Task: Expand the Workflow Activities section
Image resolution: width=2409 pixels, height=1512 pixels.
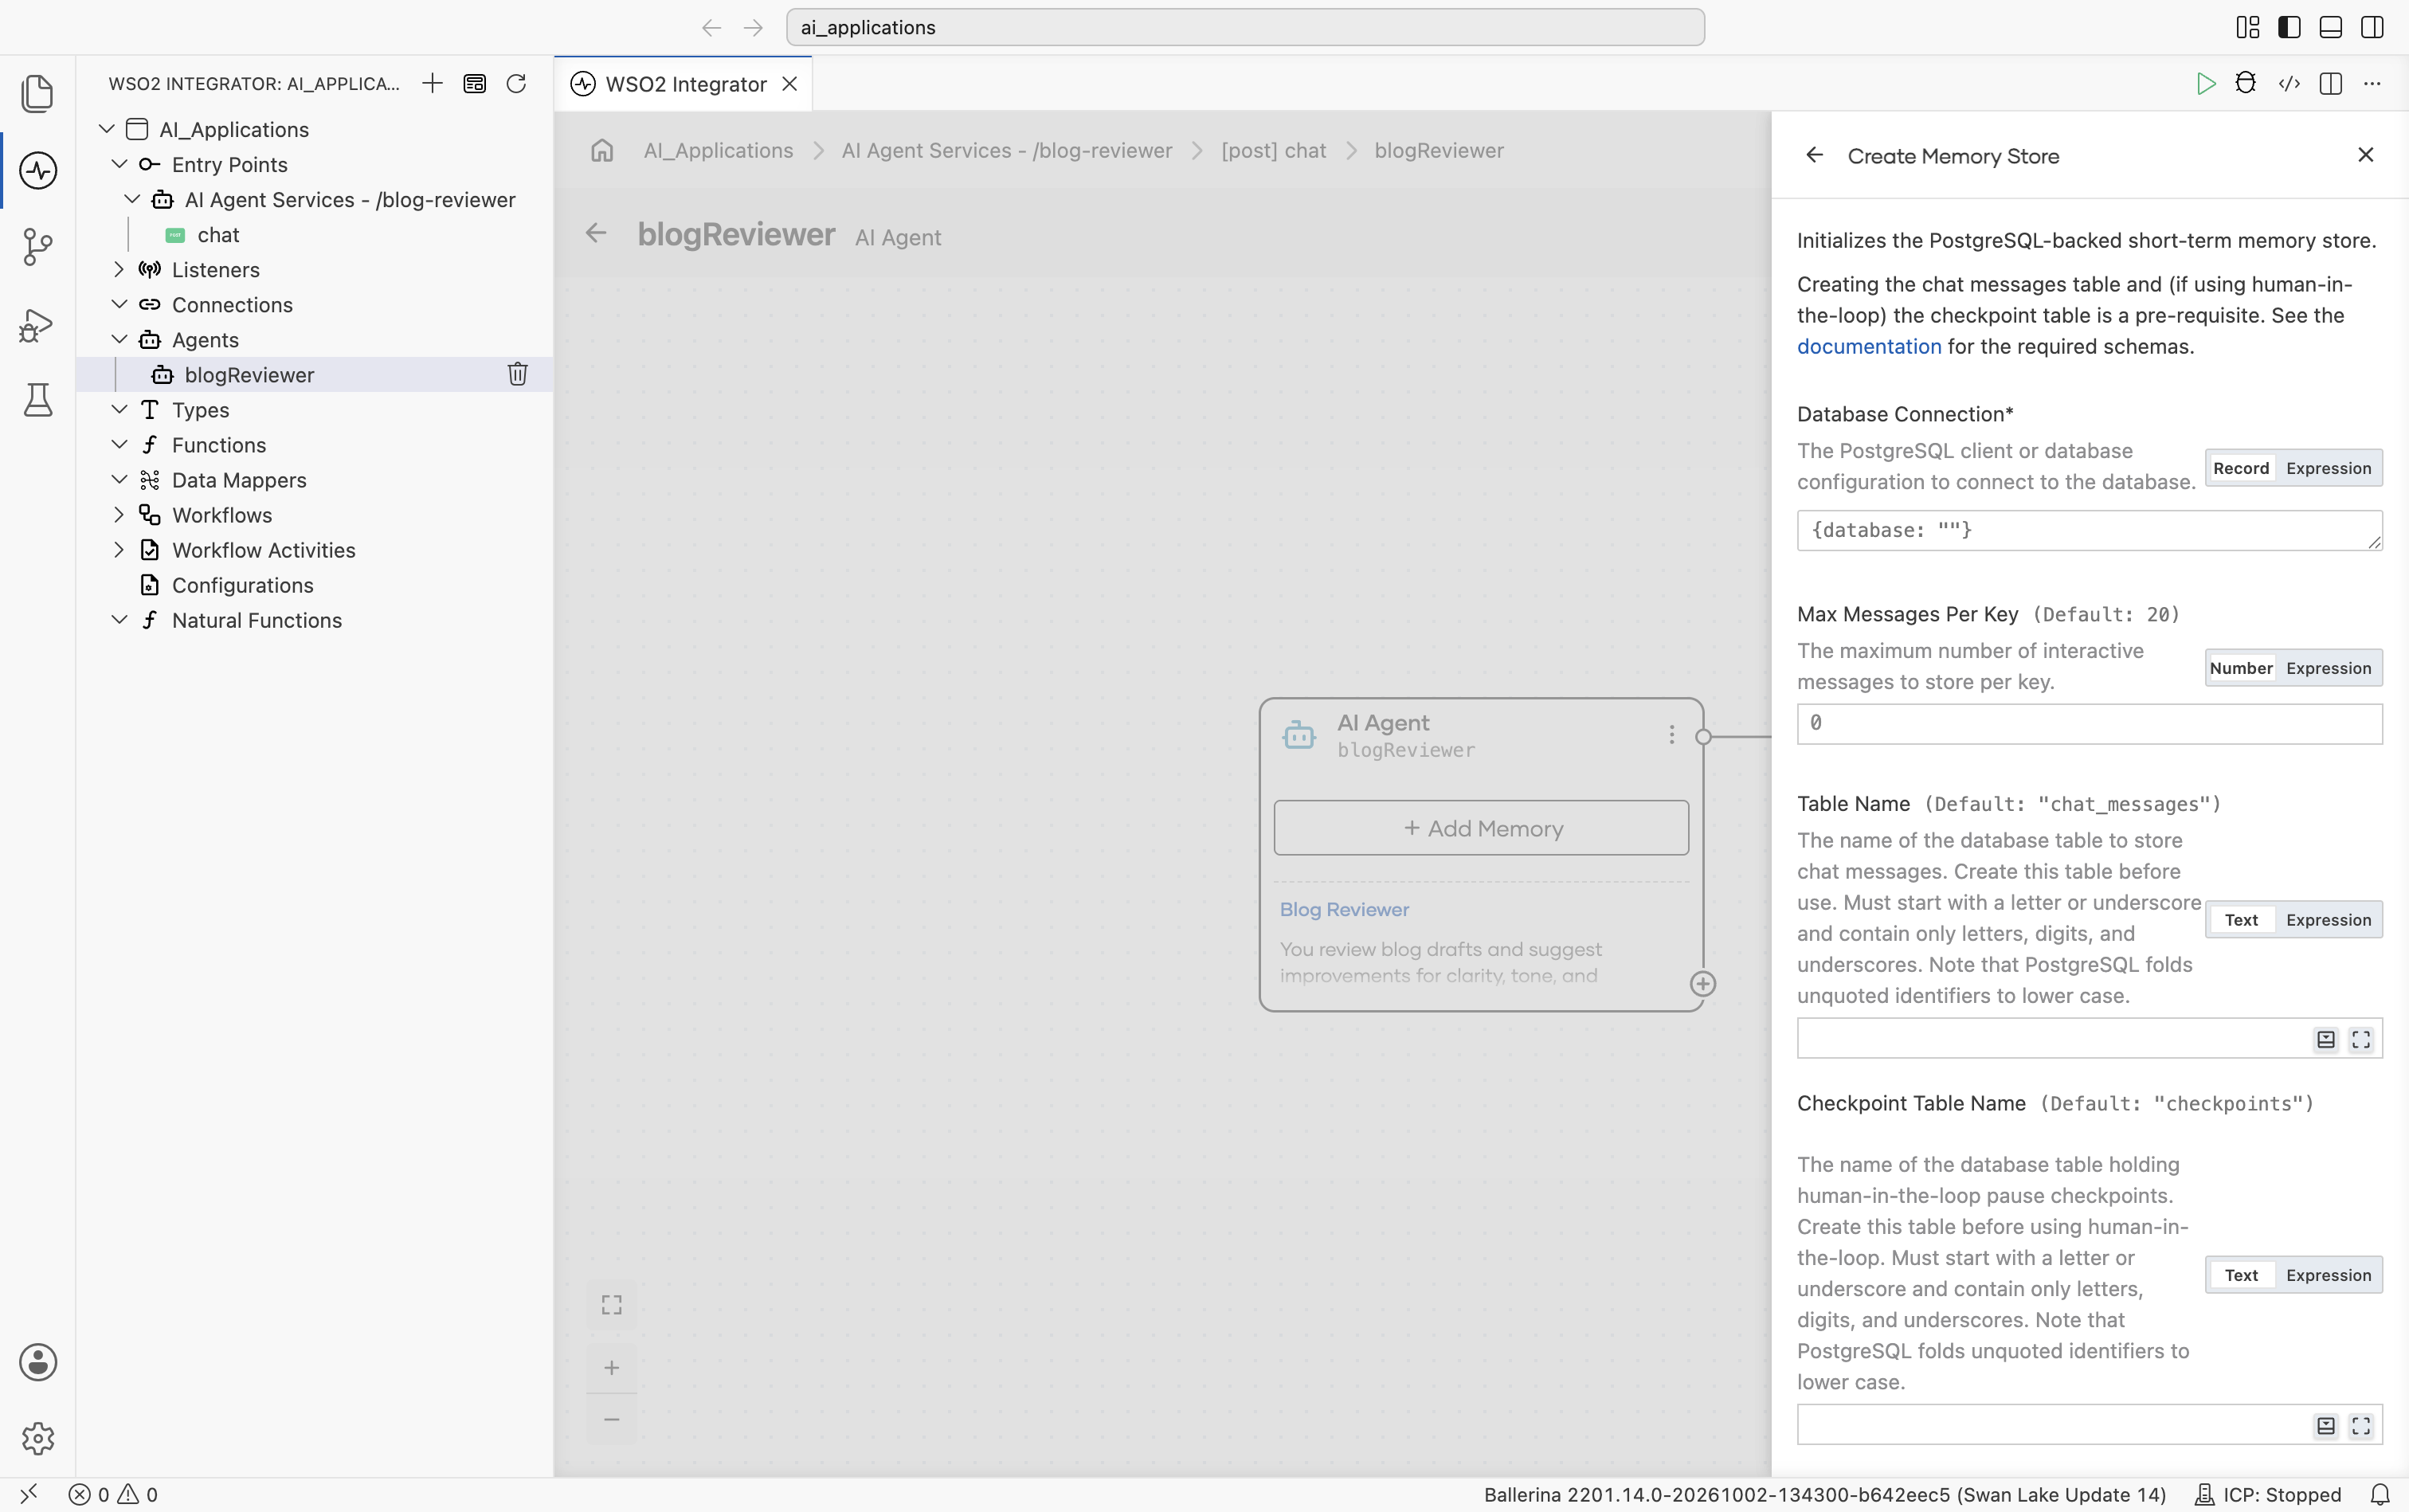Action: click(119, 549)
